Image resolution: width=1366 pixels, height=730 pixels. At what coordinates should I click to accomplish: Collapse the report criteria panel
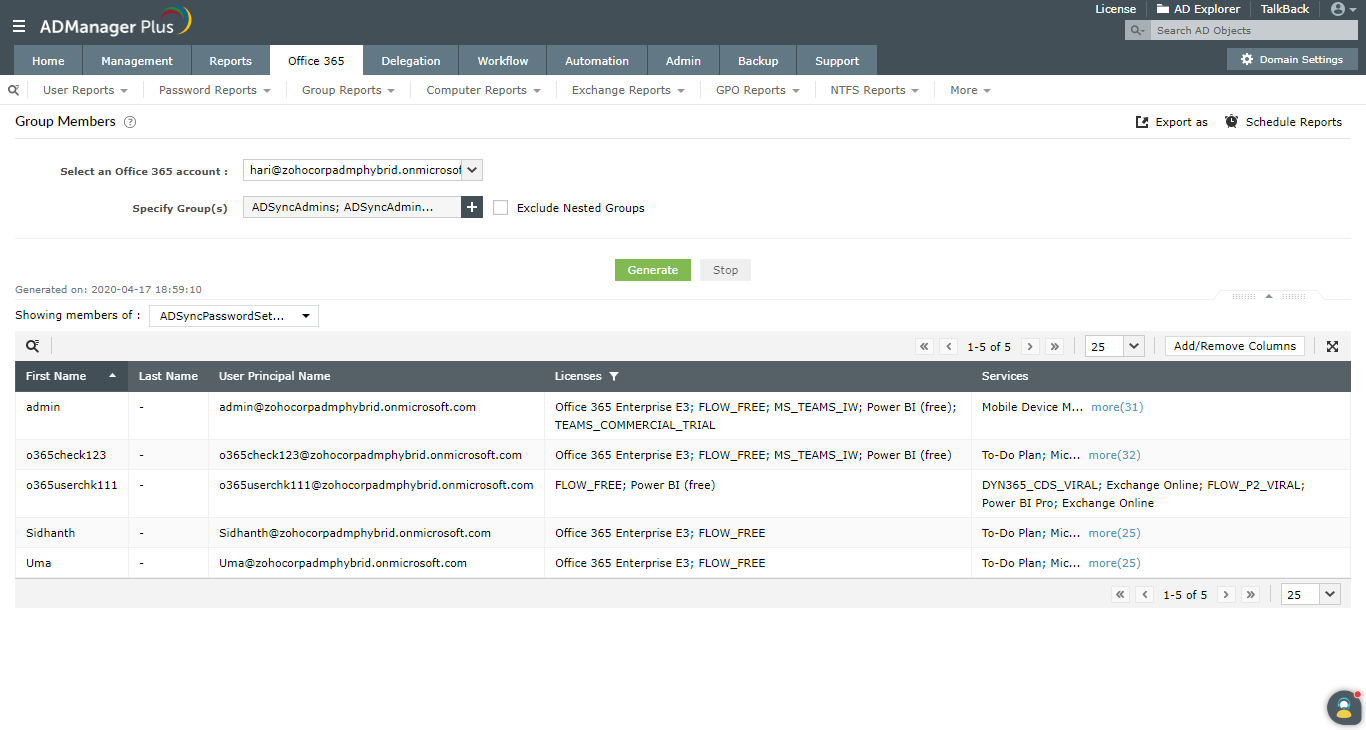(x=1269, y=296)
